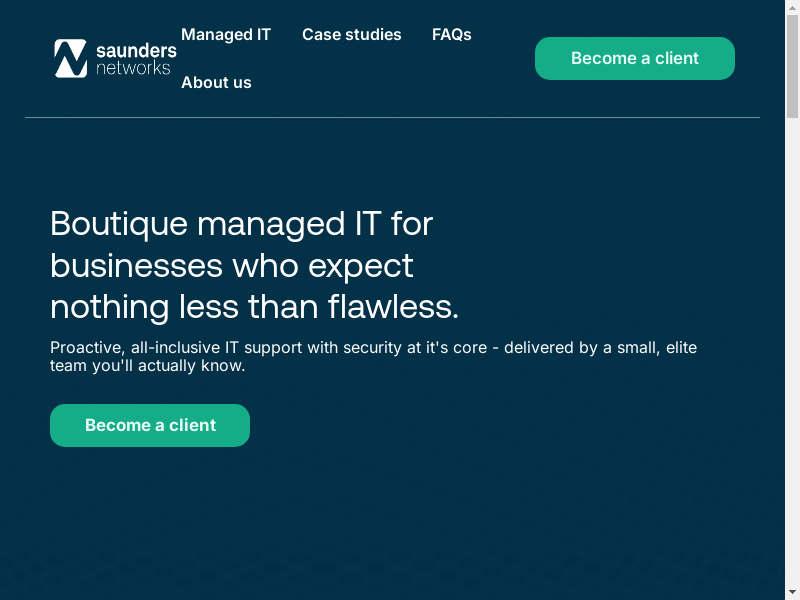
Task: Navigate to About us
Action: point(216,82)
